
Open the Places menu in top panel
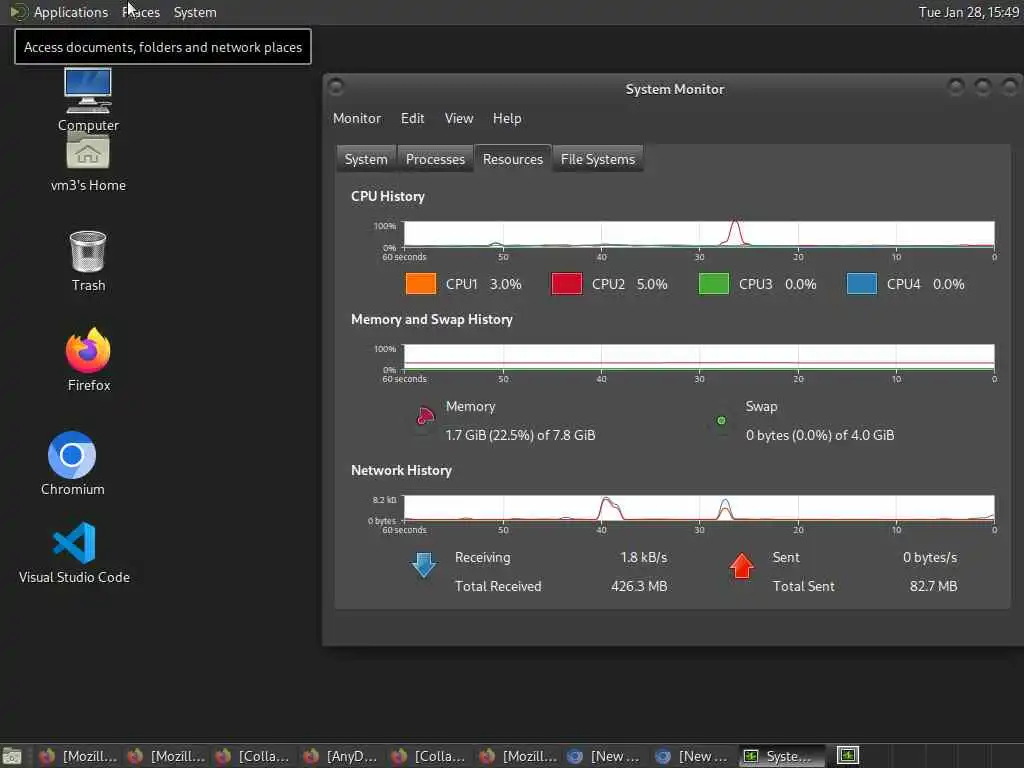[x=140, y=12]
